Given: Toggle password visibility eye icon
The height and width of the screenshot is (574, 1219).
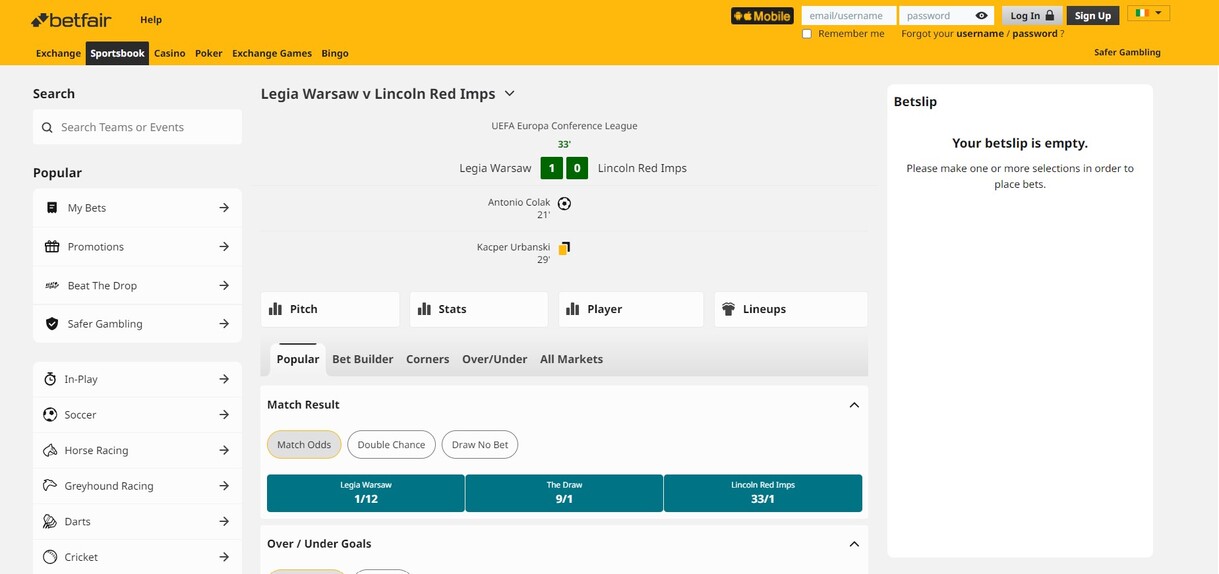Looking at the screenshot, I should tap(982, 16).
